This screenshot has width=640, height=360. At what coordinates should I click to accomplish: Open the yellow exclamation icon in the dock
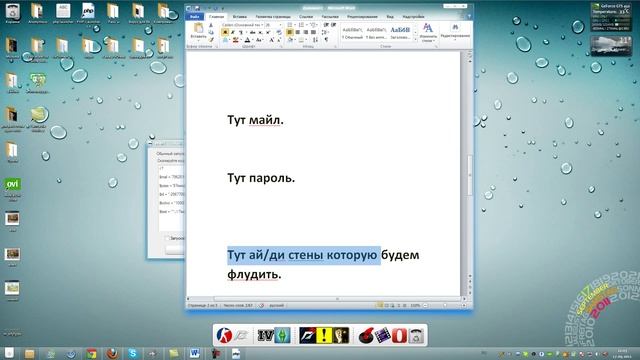324,336
